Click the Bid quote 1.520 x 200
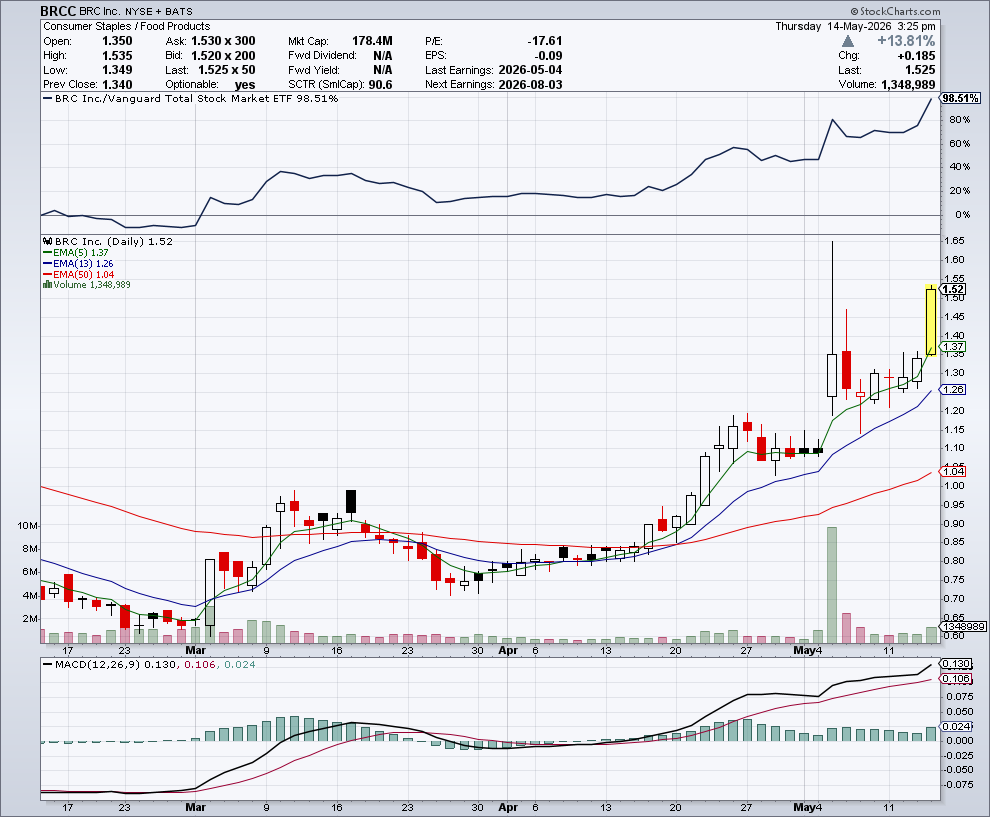Screen dimensions: 990x817 (223, 56)
